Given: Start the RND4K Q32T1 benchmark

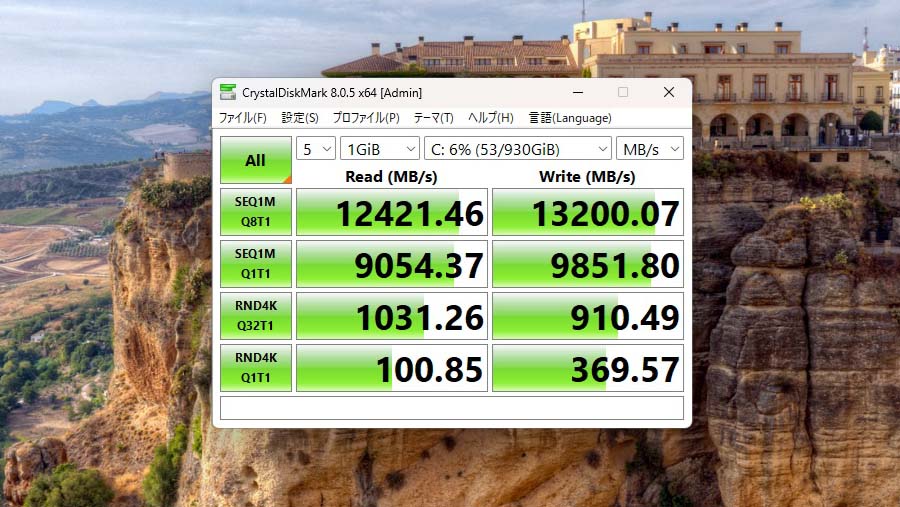Looking at the screenshot, I should click(256, 316).
